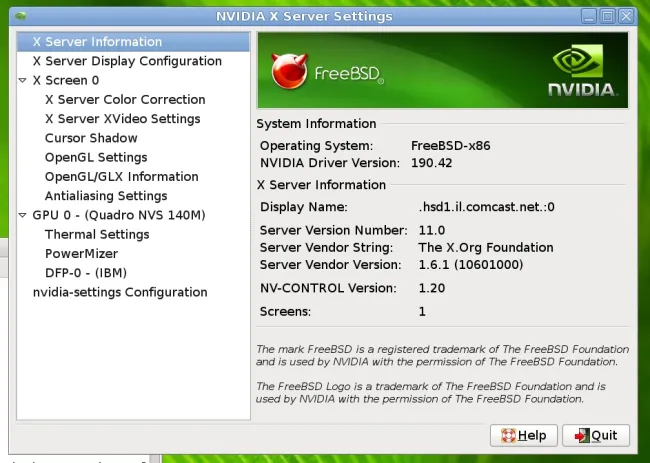
Task: Open PowerMizer page
Action: [x=81, y=254]
